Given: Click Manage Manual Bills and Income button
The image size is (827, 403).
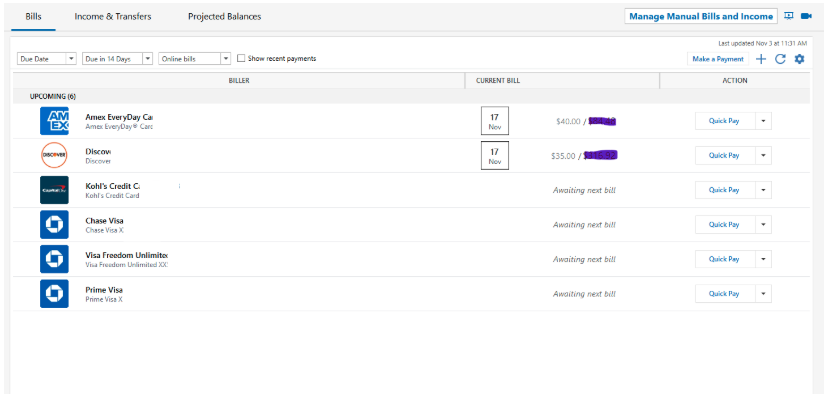Looking at the screenshot, I should coord(699,17).
